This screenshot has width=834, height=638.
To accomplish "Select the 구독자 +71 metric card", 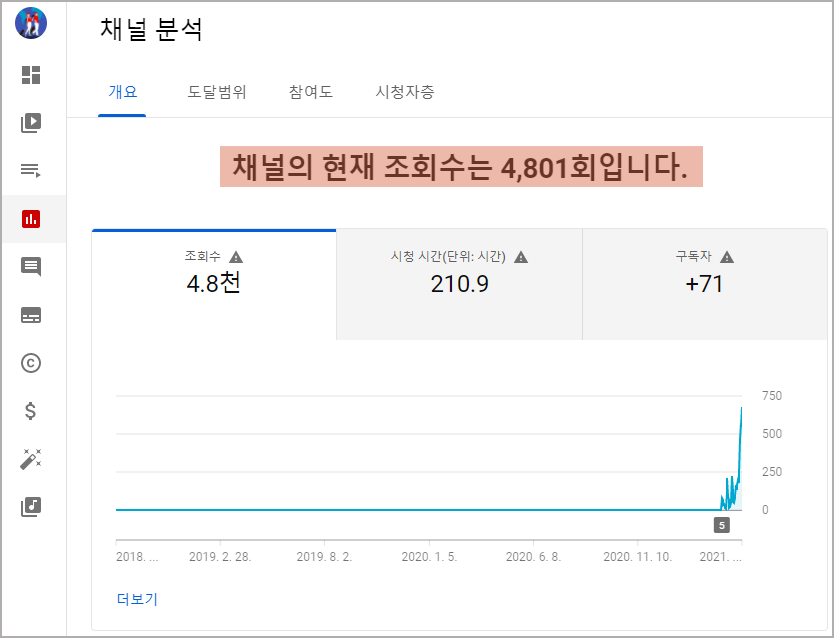I will click(705, 284).
